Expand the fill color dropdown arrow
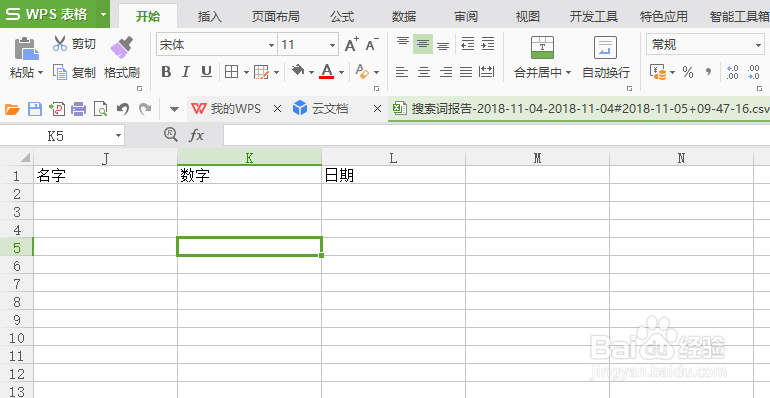Image resolution: width=770 pixels, height=398 pixels. coord(311,73)
